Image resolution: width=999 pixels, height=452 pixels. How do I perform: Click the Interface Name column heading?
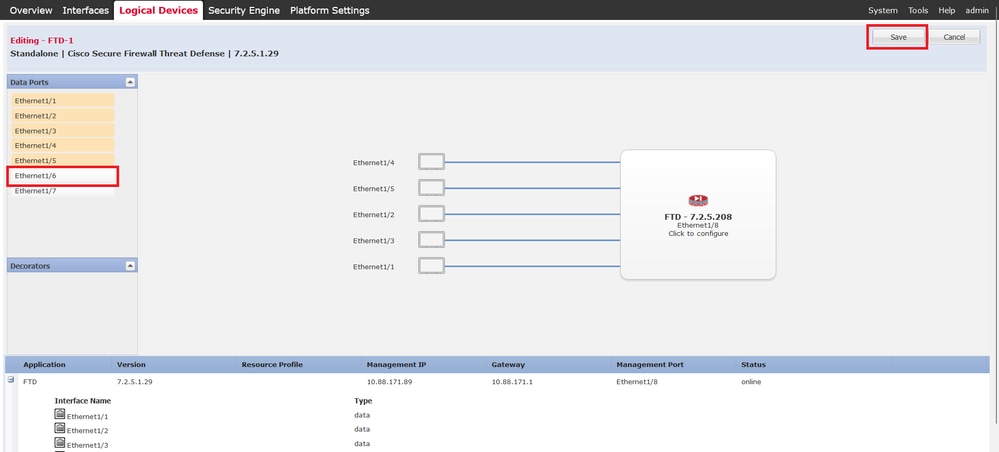83,401
